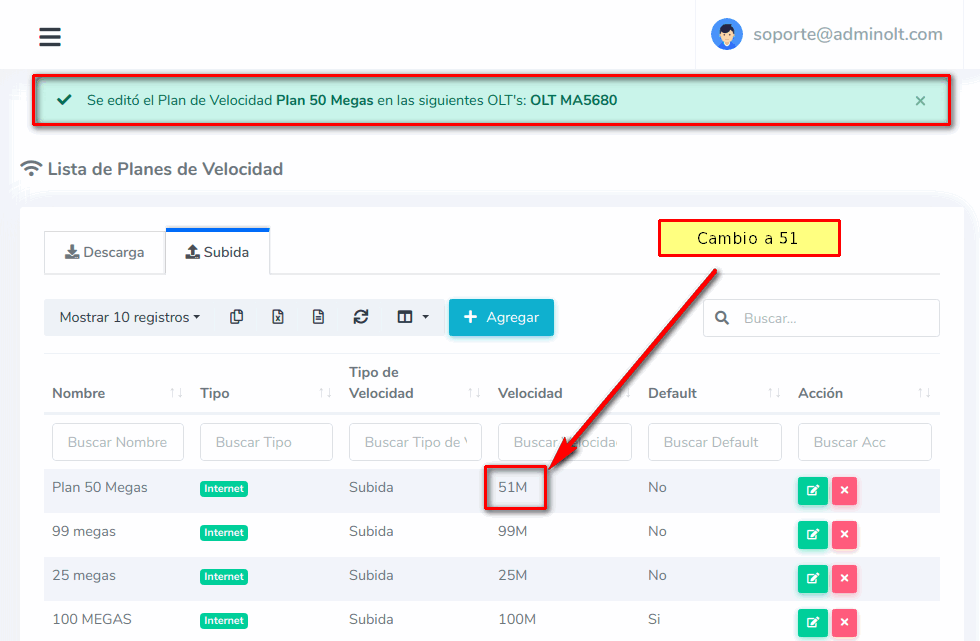Click the Buscar Nombre filter field
This screenshot has height=641, width=980.
coord(118,442)
